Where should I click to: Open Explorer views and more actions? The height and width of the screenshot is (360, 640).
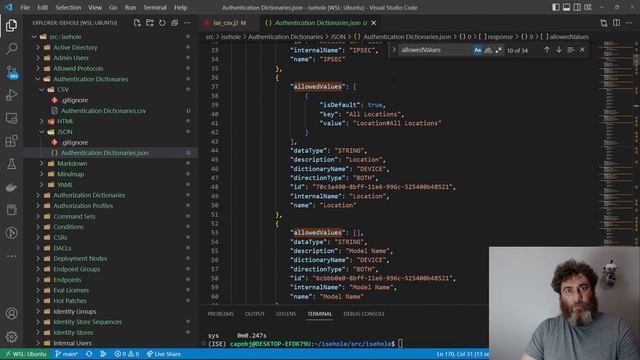coord(187,23)
